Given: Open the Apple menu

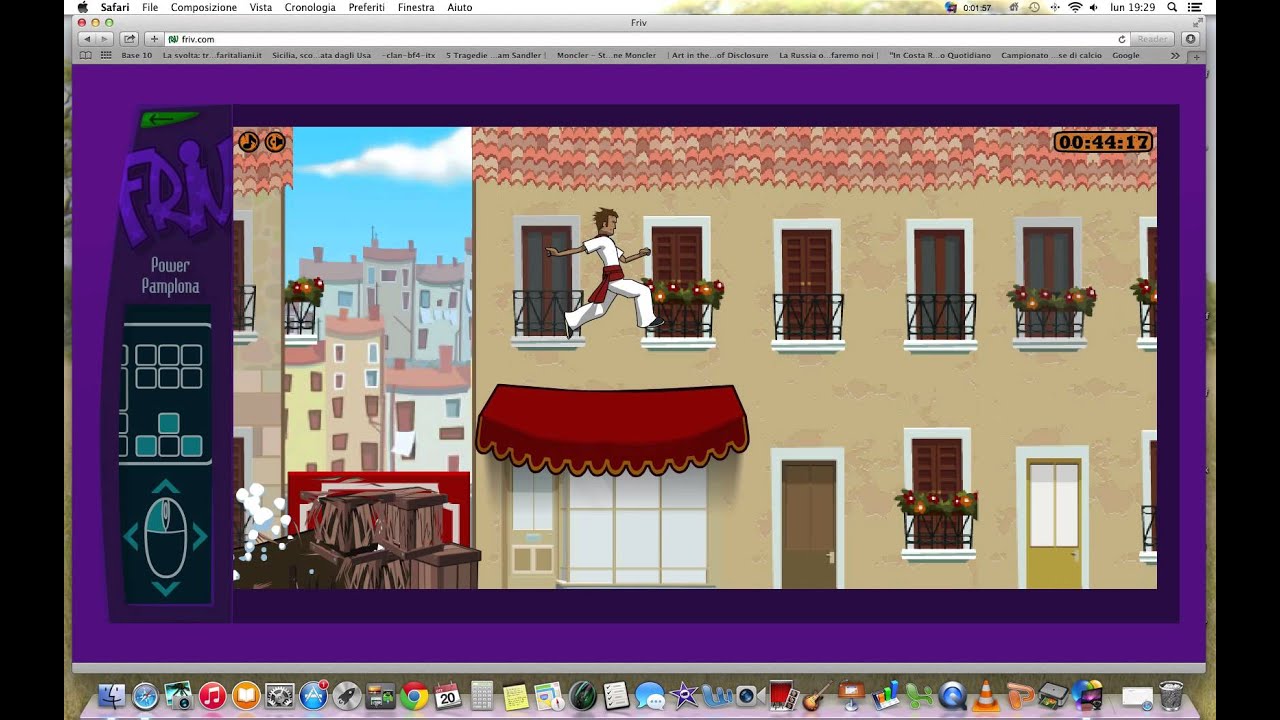Looking at the screenshot, I should [x=83, y=7].
